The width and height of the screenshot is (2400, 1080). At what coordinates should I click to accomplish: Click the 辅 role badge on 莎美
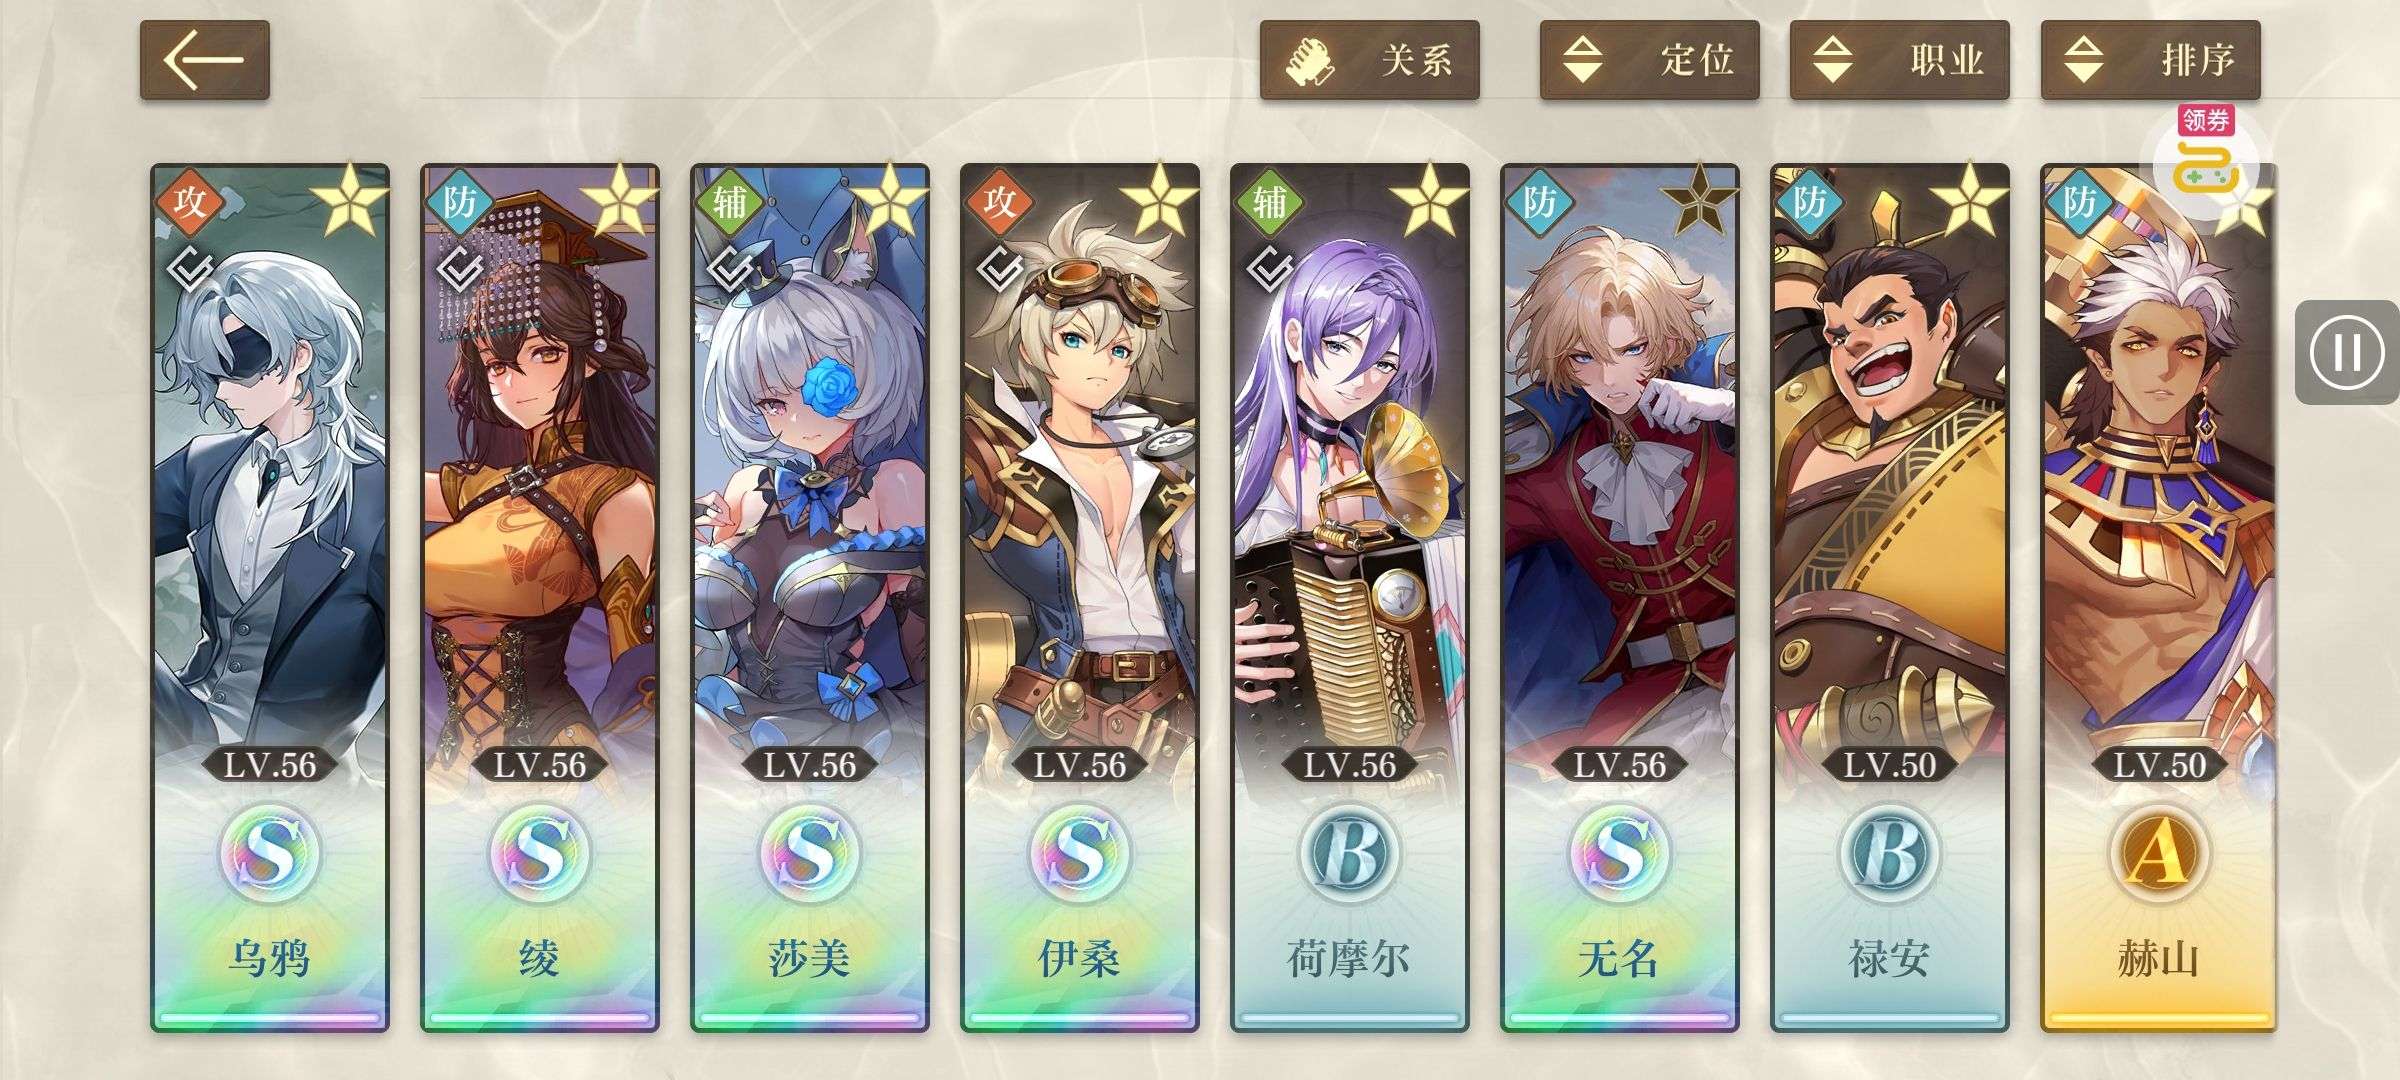[x=729, y=202]
